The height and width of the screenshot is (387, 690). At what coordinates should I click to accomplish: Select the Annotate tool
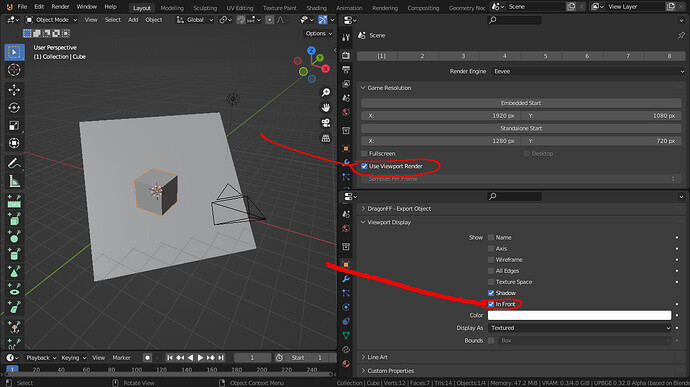[x=14, y=163]
